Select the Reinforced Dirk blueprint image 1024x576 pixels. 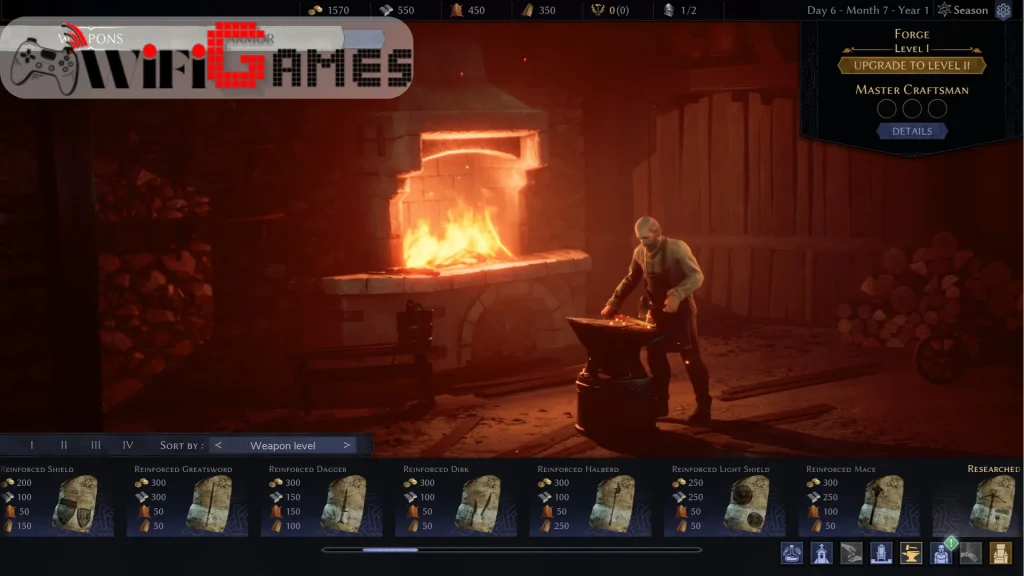click(x=480, y=504)
